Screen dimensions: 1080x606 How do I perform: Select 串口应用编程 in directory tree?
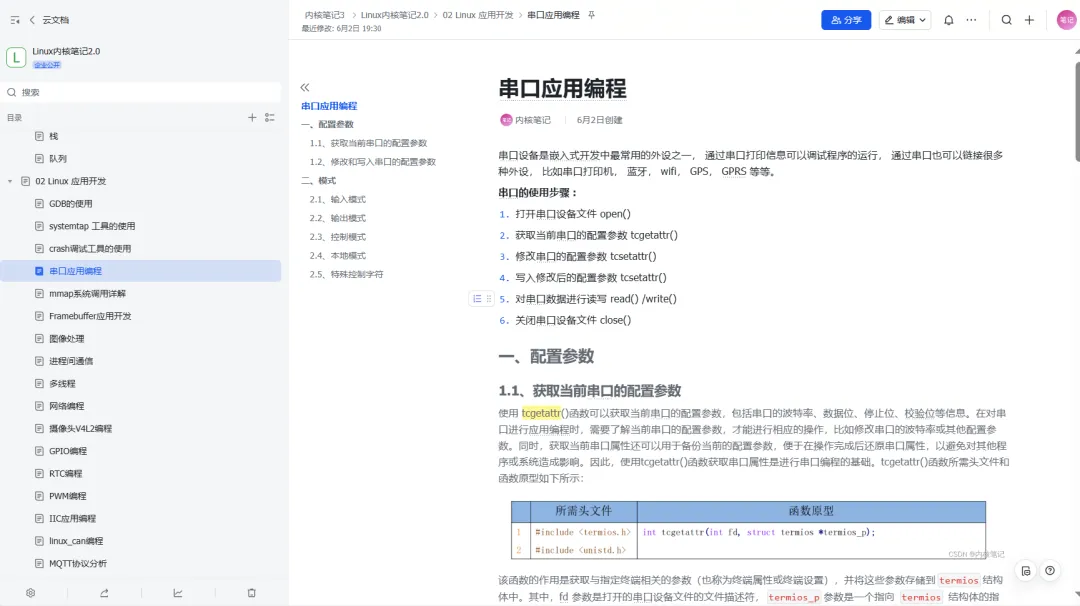click(141, 271)
